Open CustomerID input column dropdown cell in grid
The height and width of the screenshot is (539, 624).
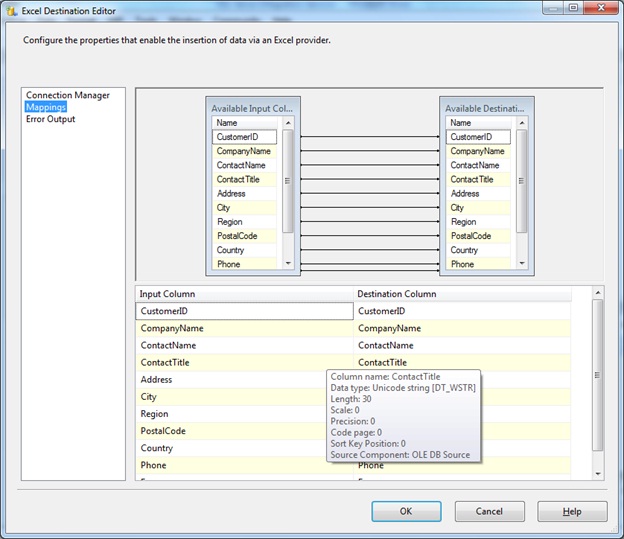[244, 311]
